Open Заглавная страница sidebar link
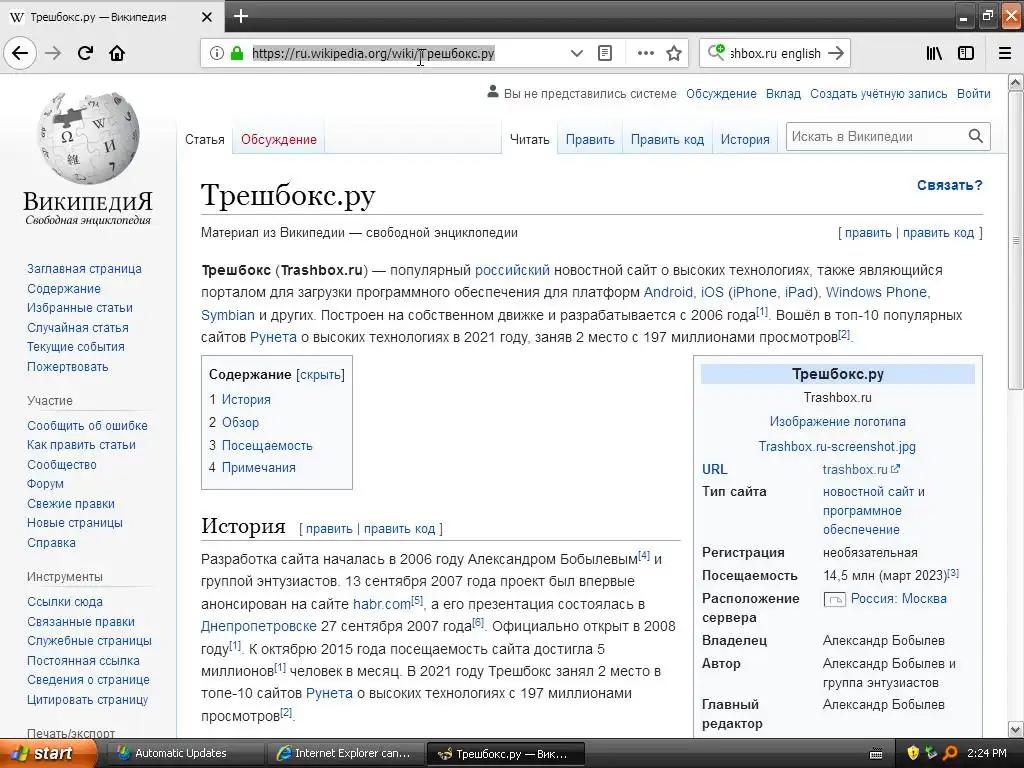Image resolution: width=1024 pixels, height=768 pixels. [x=84, y=268]
